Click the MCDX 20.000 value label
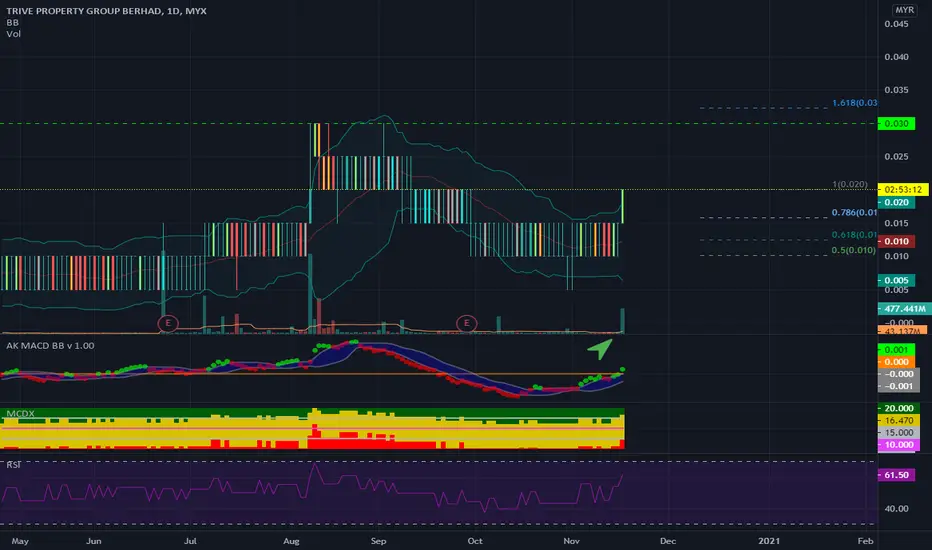This screenshot has height=550, width=932. (x=899, y=408)
